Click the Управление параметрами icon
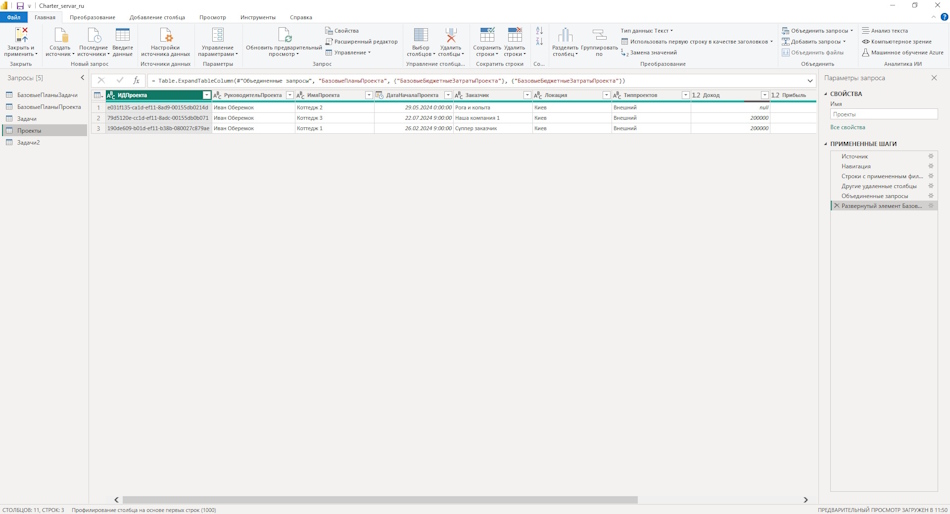The height and width of the screenshot is (514, 950). click(x=218, y=35)
